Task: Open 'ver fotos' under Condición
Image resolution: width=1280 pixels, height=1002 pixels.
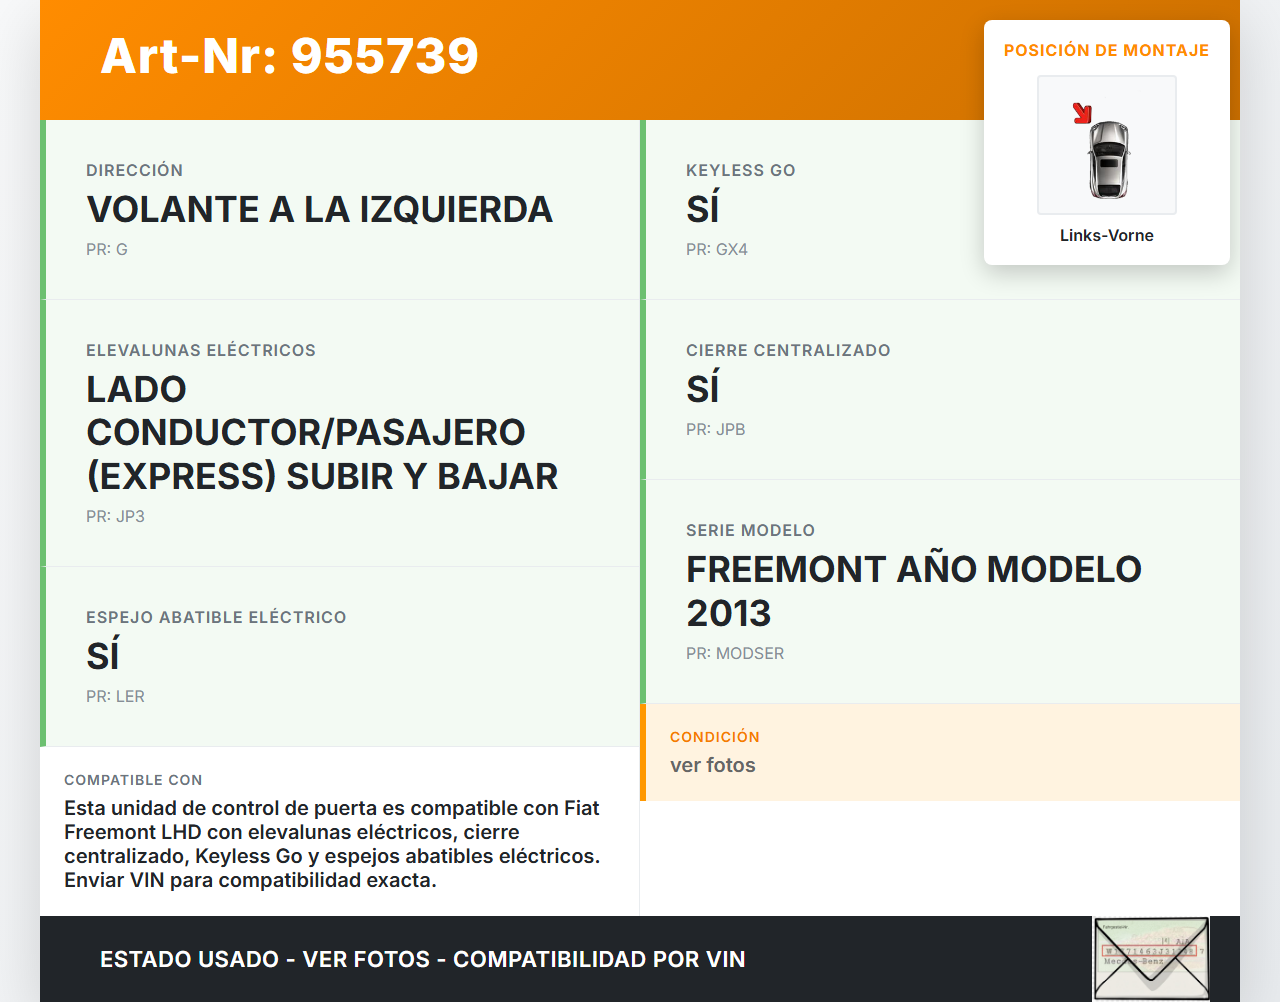Action: 712,765
